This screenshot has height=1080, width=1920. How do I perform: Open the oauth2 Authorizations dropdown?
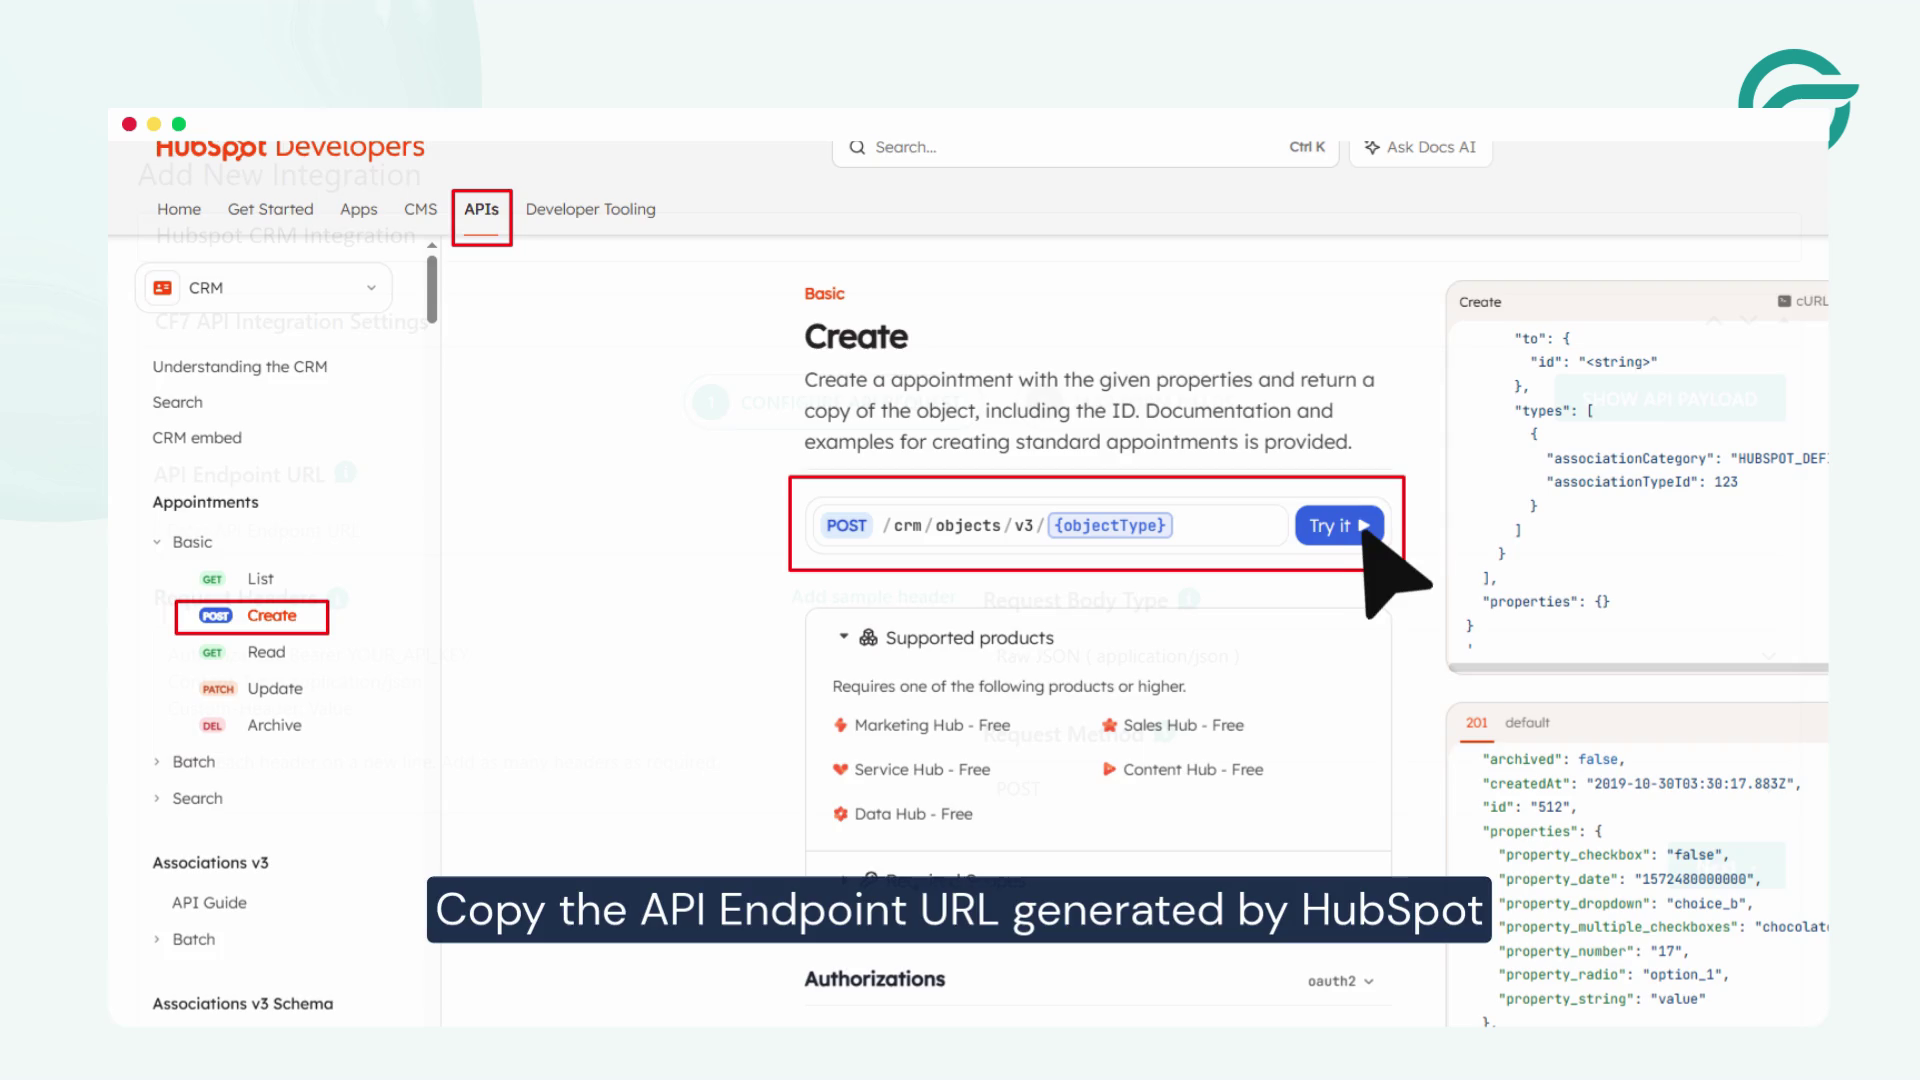(x=1340, y=981)
